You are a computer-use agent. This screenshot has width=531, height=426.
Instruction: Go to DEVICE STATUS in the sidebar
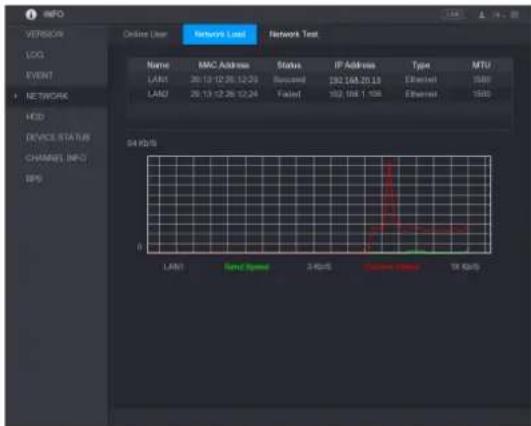click(x=58, y=137)
